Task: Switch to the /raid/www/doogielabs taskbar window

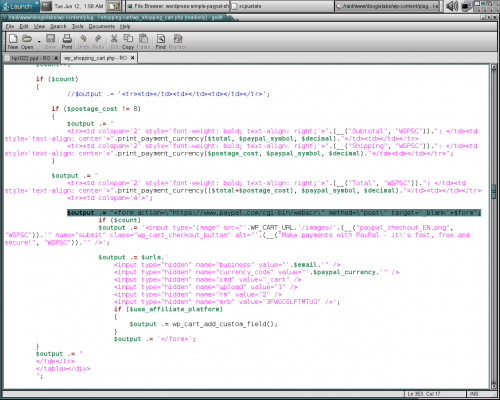Action: tap(387, 6)
